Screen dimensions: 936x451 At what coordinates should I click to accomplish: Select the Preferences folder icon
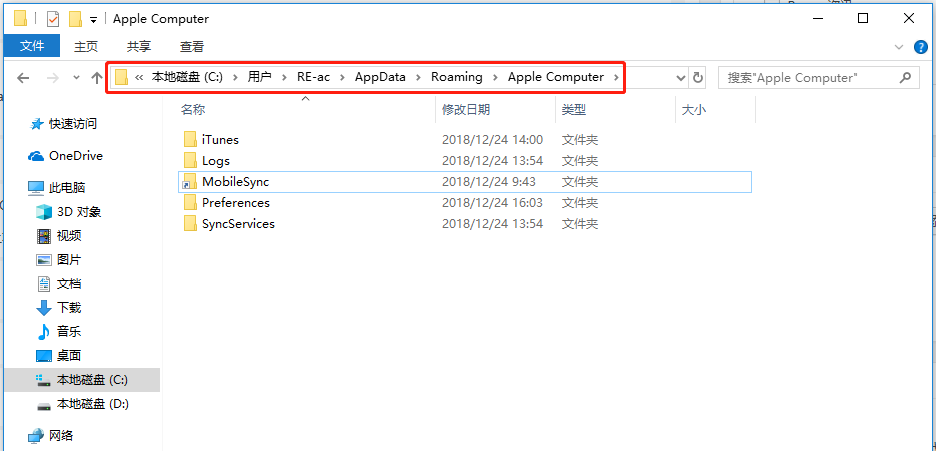coord(190,203)
